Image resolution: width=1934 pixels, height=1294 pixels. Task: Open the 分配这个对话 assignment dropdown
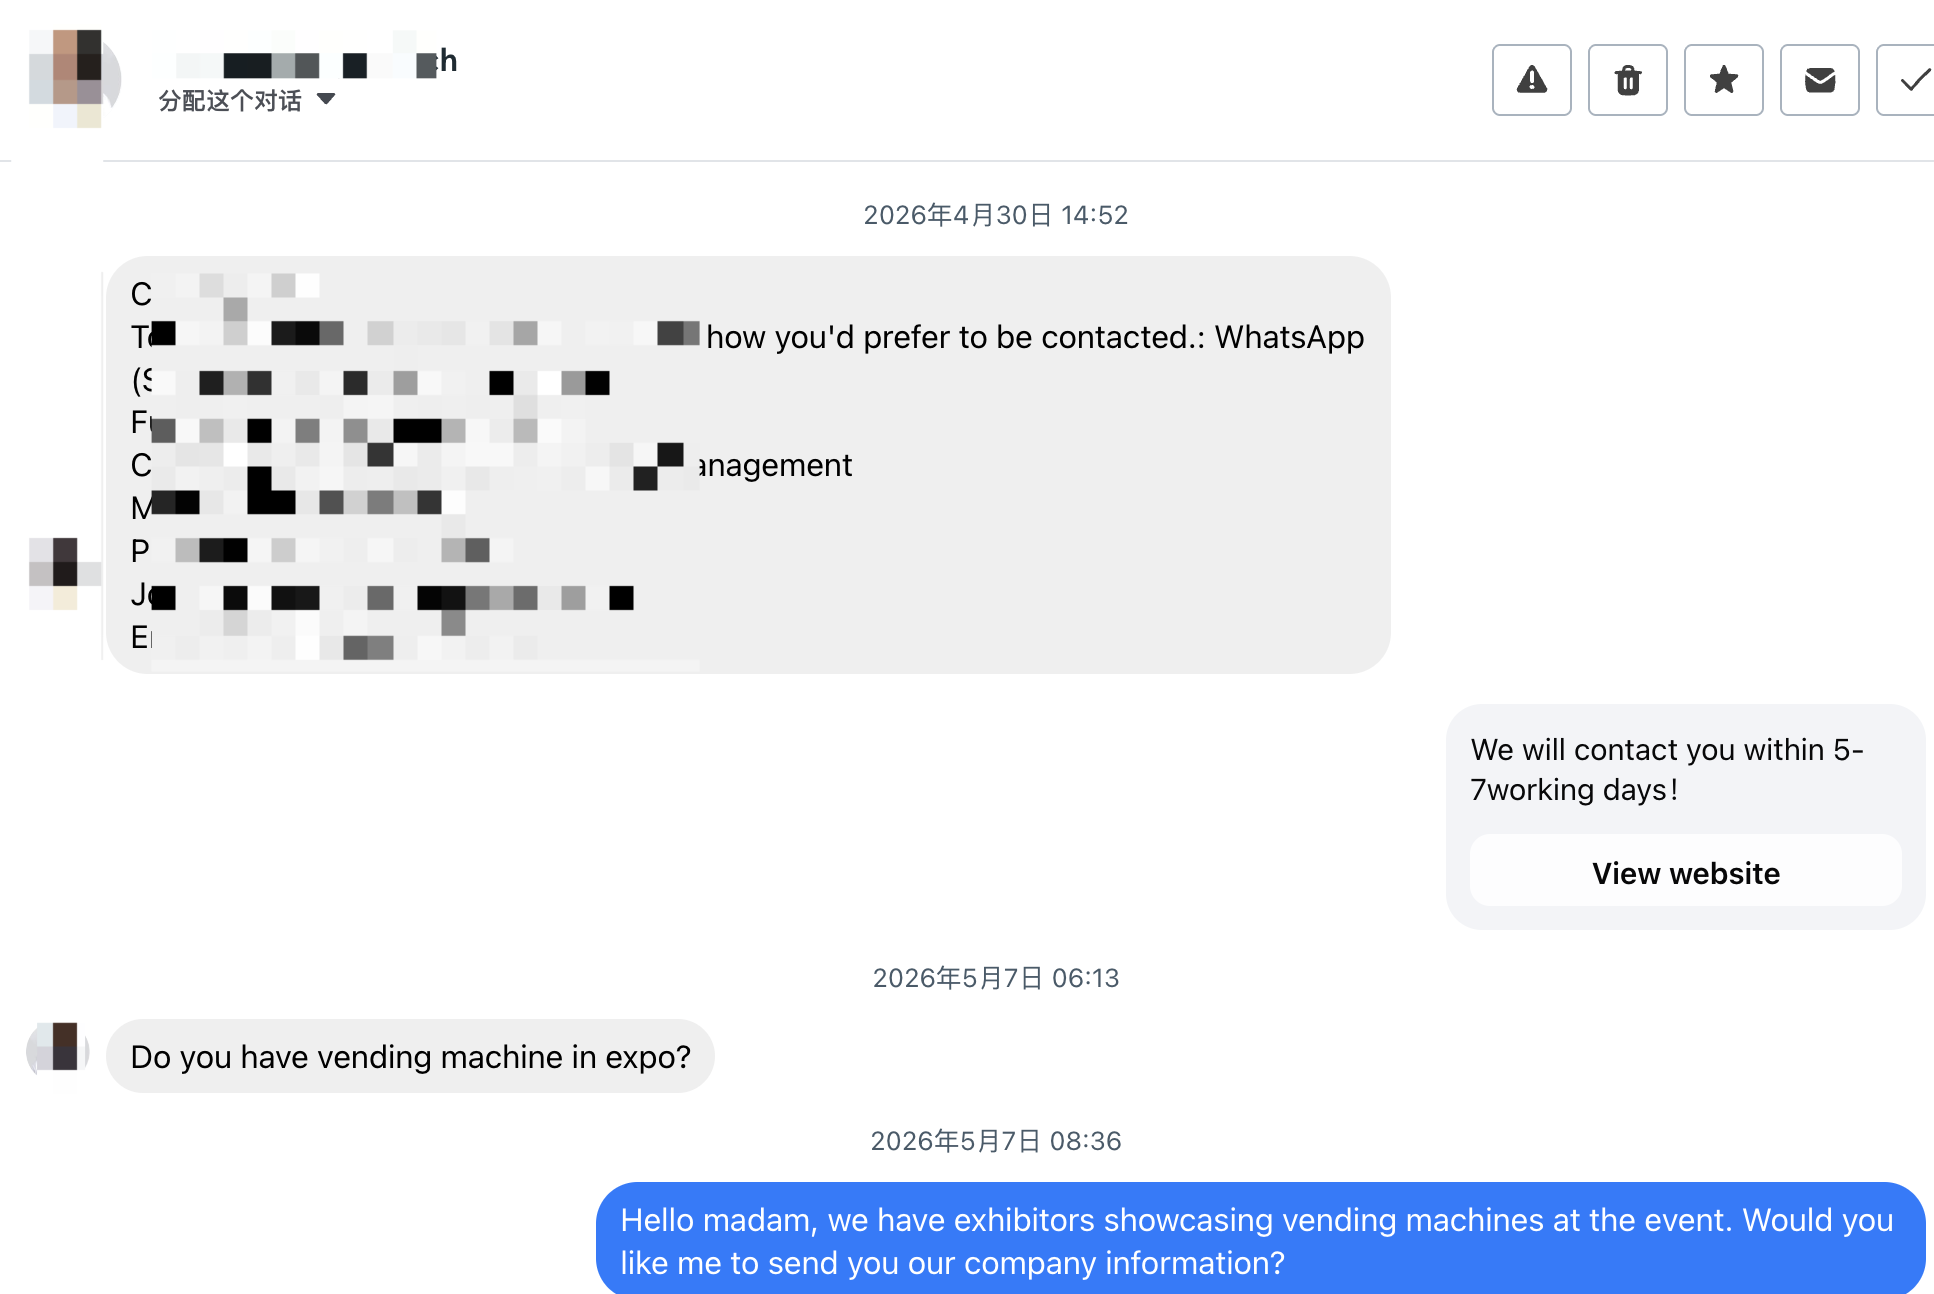click(x=246, y=100)
